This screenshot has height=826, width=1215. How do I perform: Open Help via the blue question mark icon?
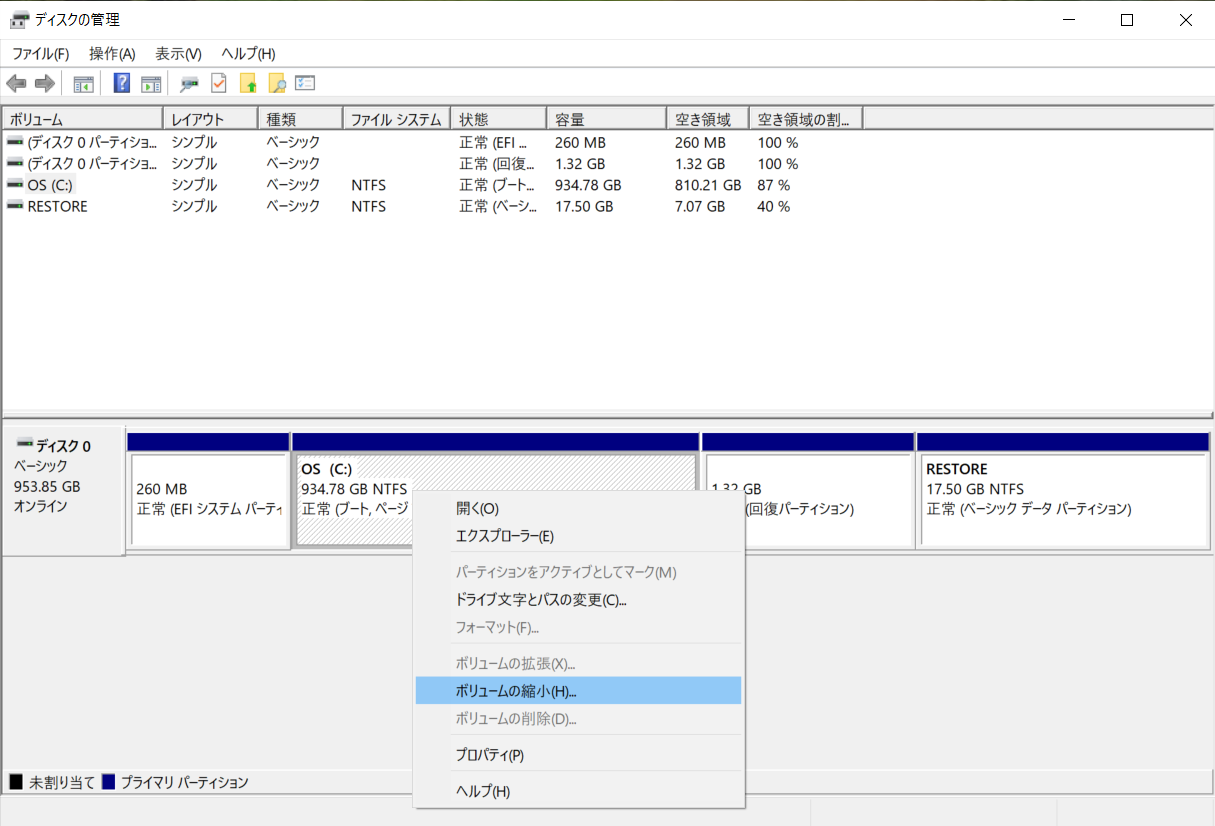click(122, 84)
